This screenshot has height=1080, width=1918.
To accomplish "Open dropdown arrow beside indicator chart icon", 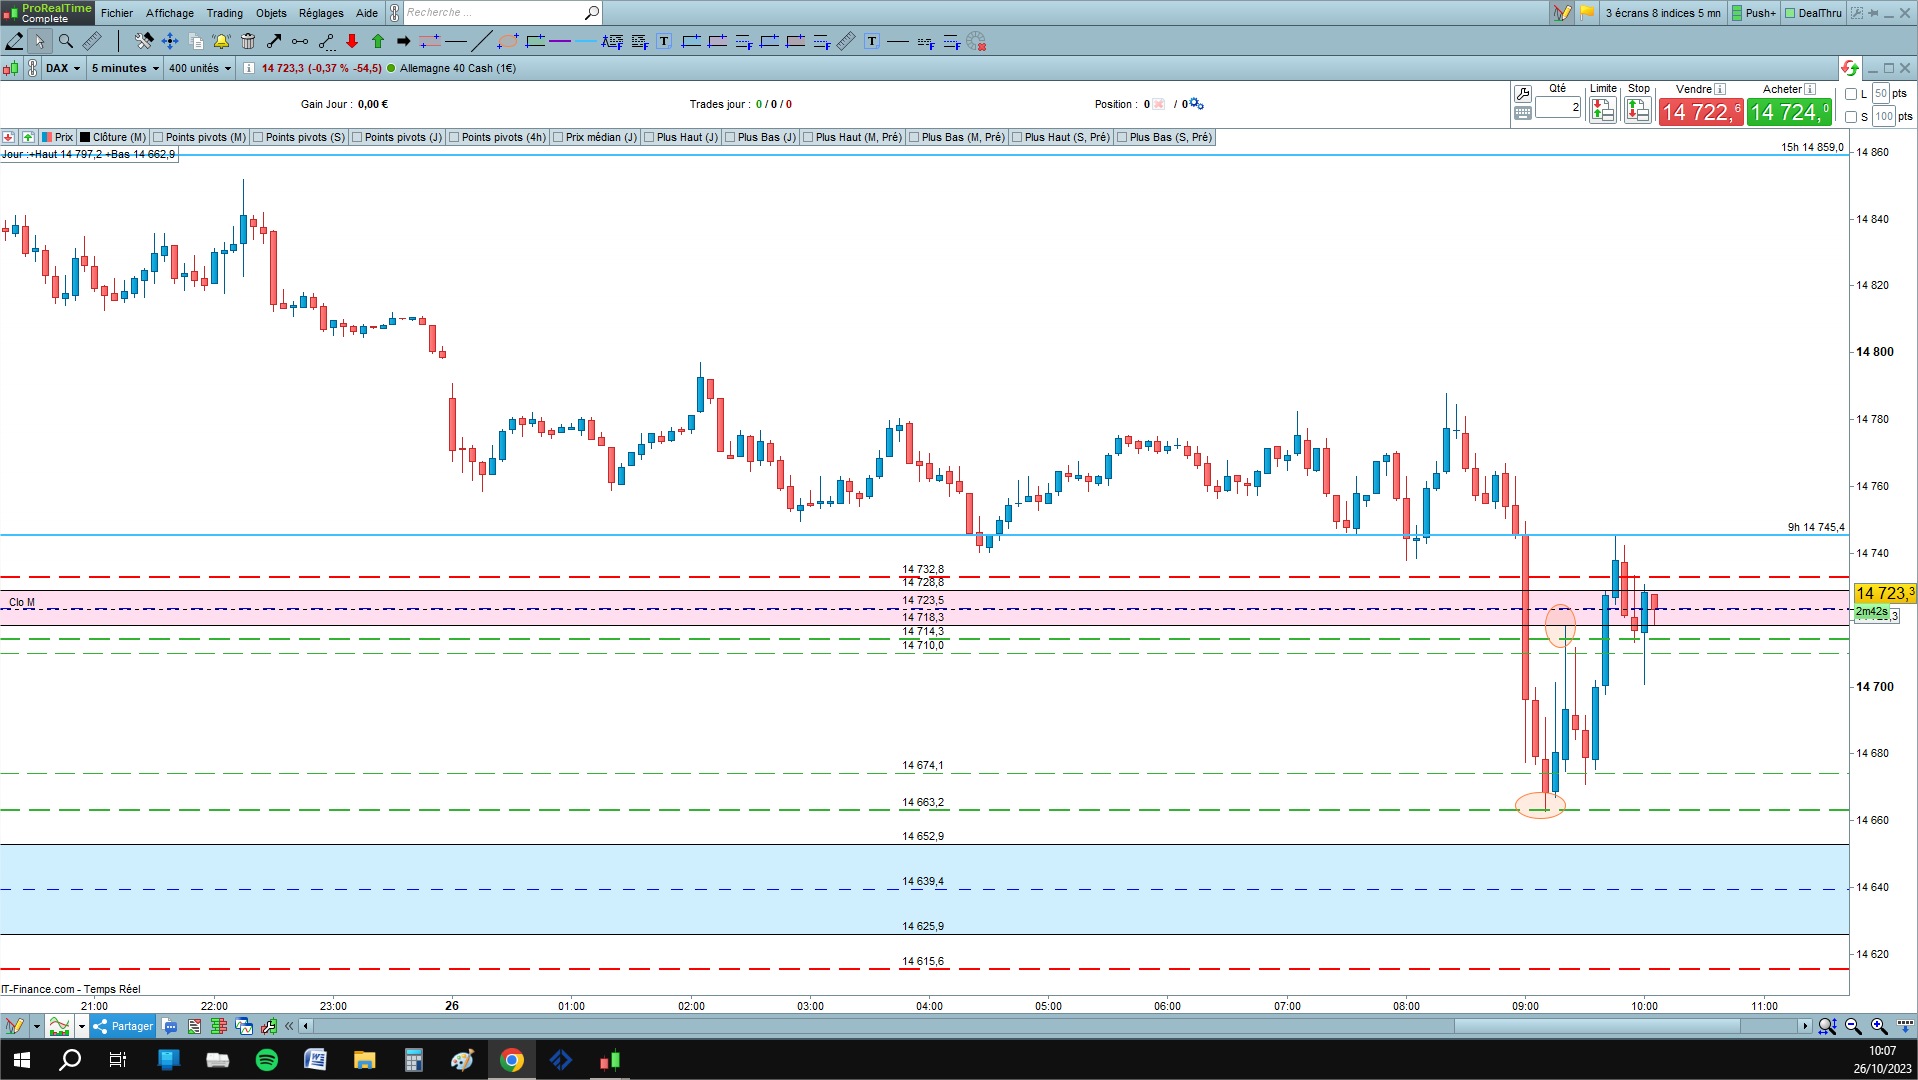I will 82,1026.
